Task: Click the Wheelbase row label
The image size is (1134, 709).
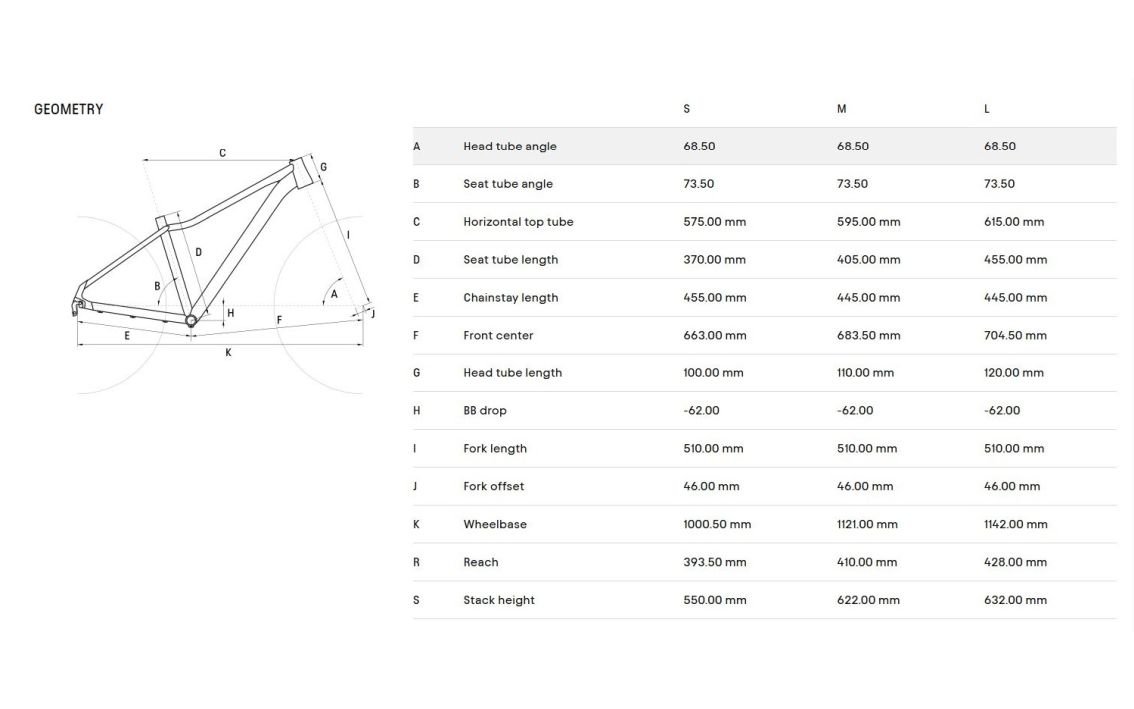Action: [x=495, y=525]
